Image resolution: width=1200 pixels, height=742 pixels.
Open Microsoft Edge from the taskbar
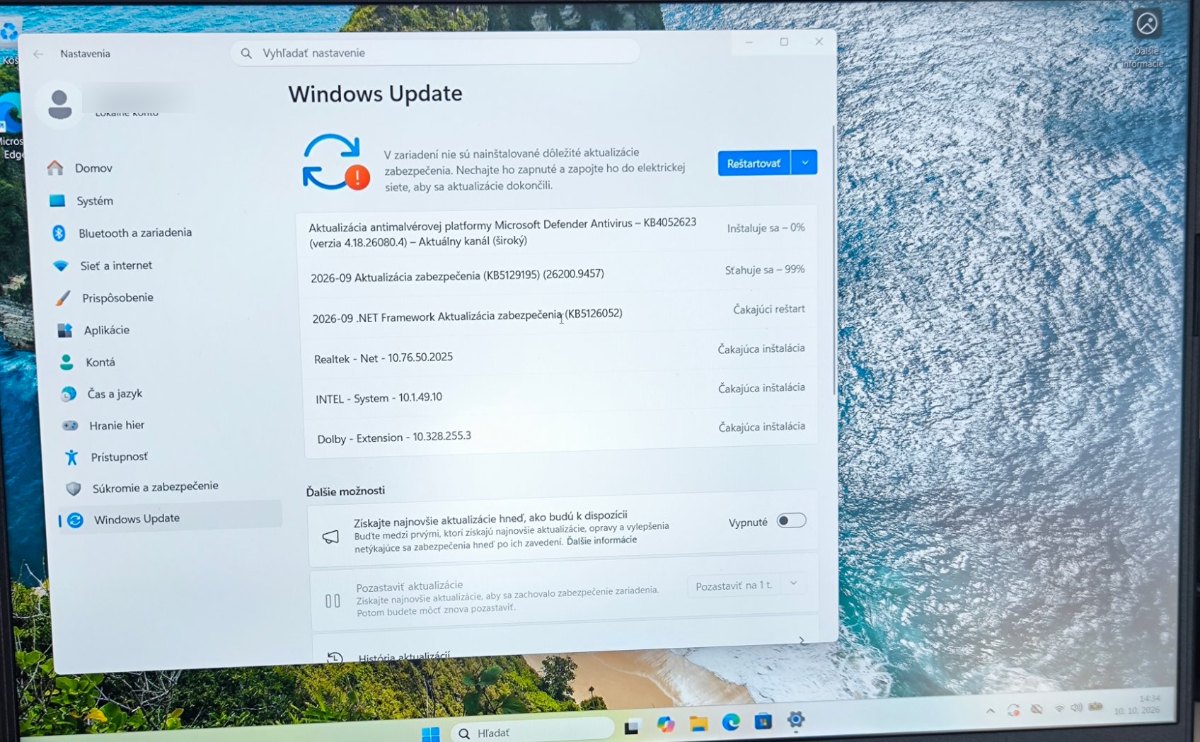click(x=731, y=722)
